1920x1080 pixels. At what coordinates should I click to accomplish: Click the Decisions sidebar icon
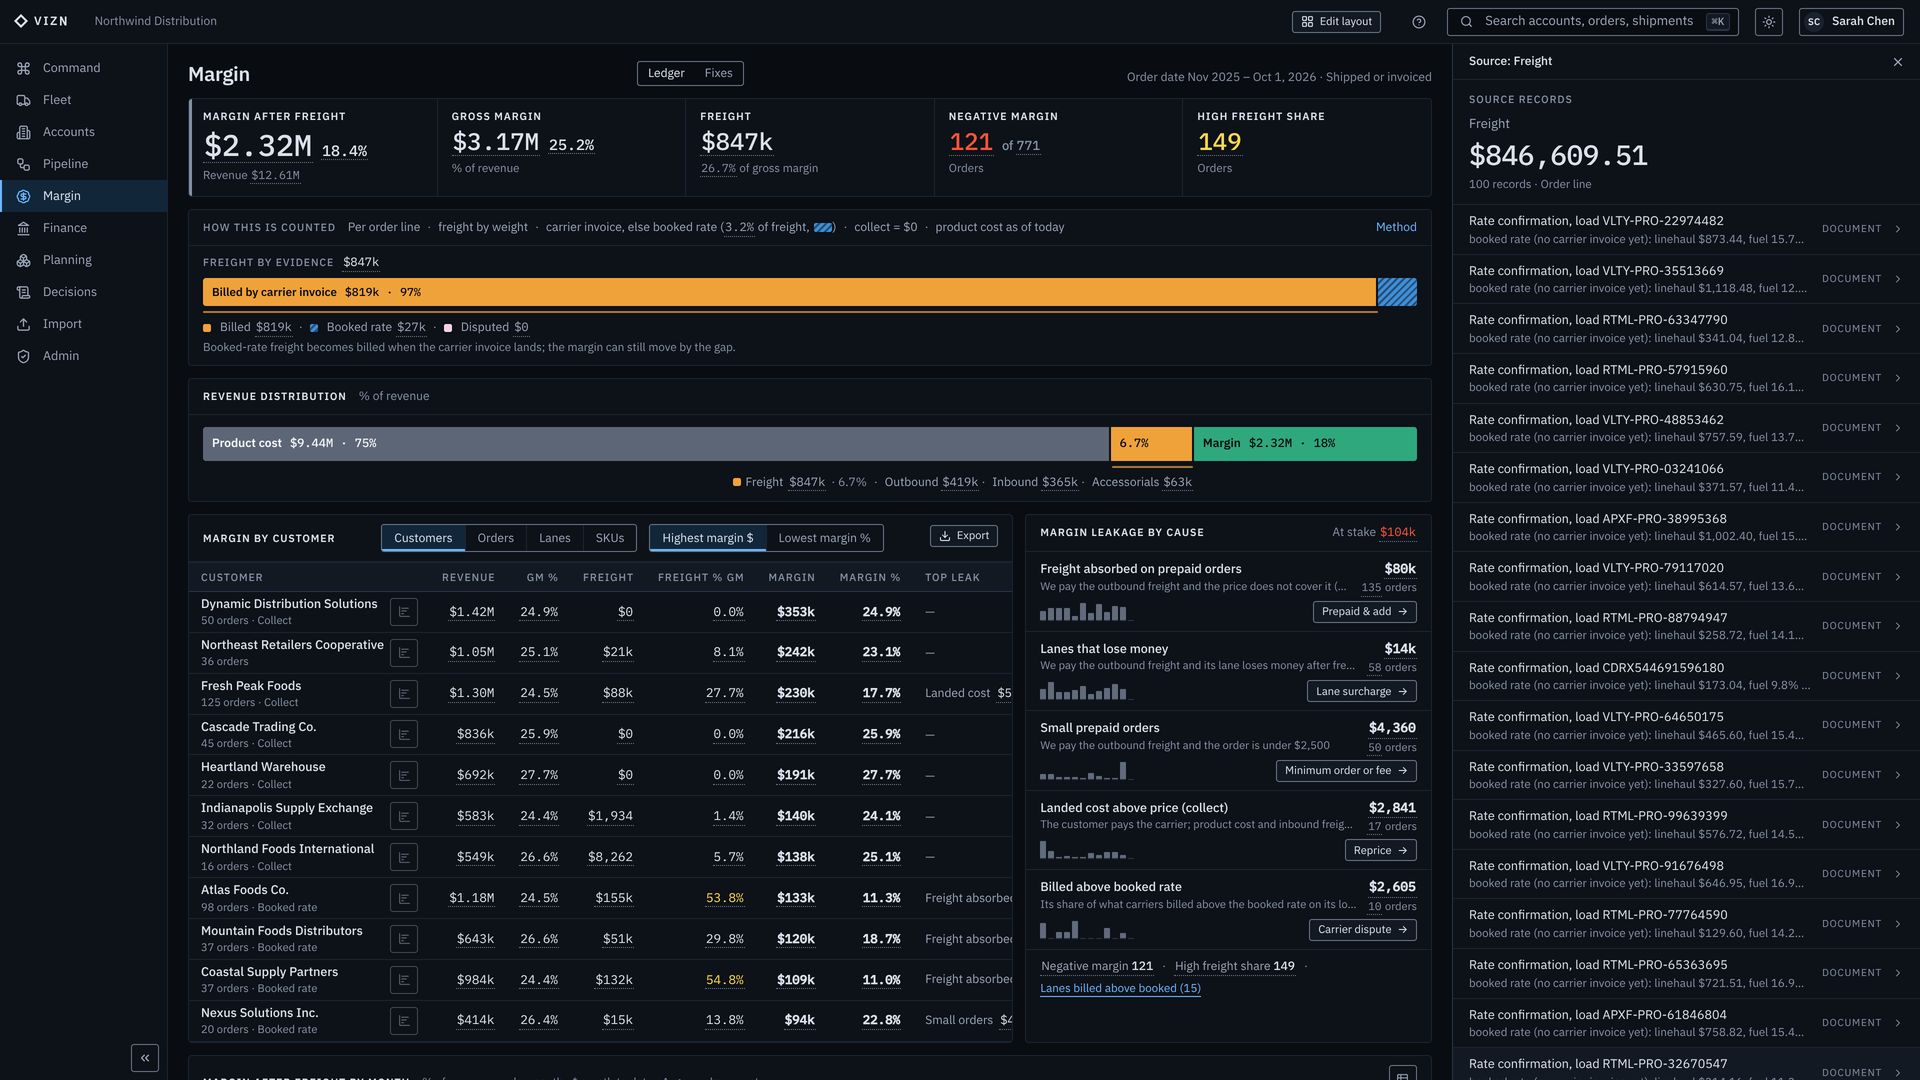pos(23,292)
